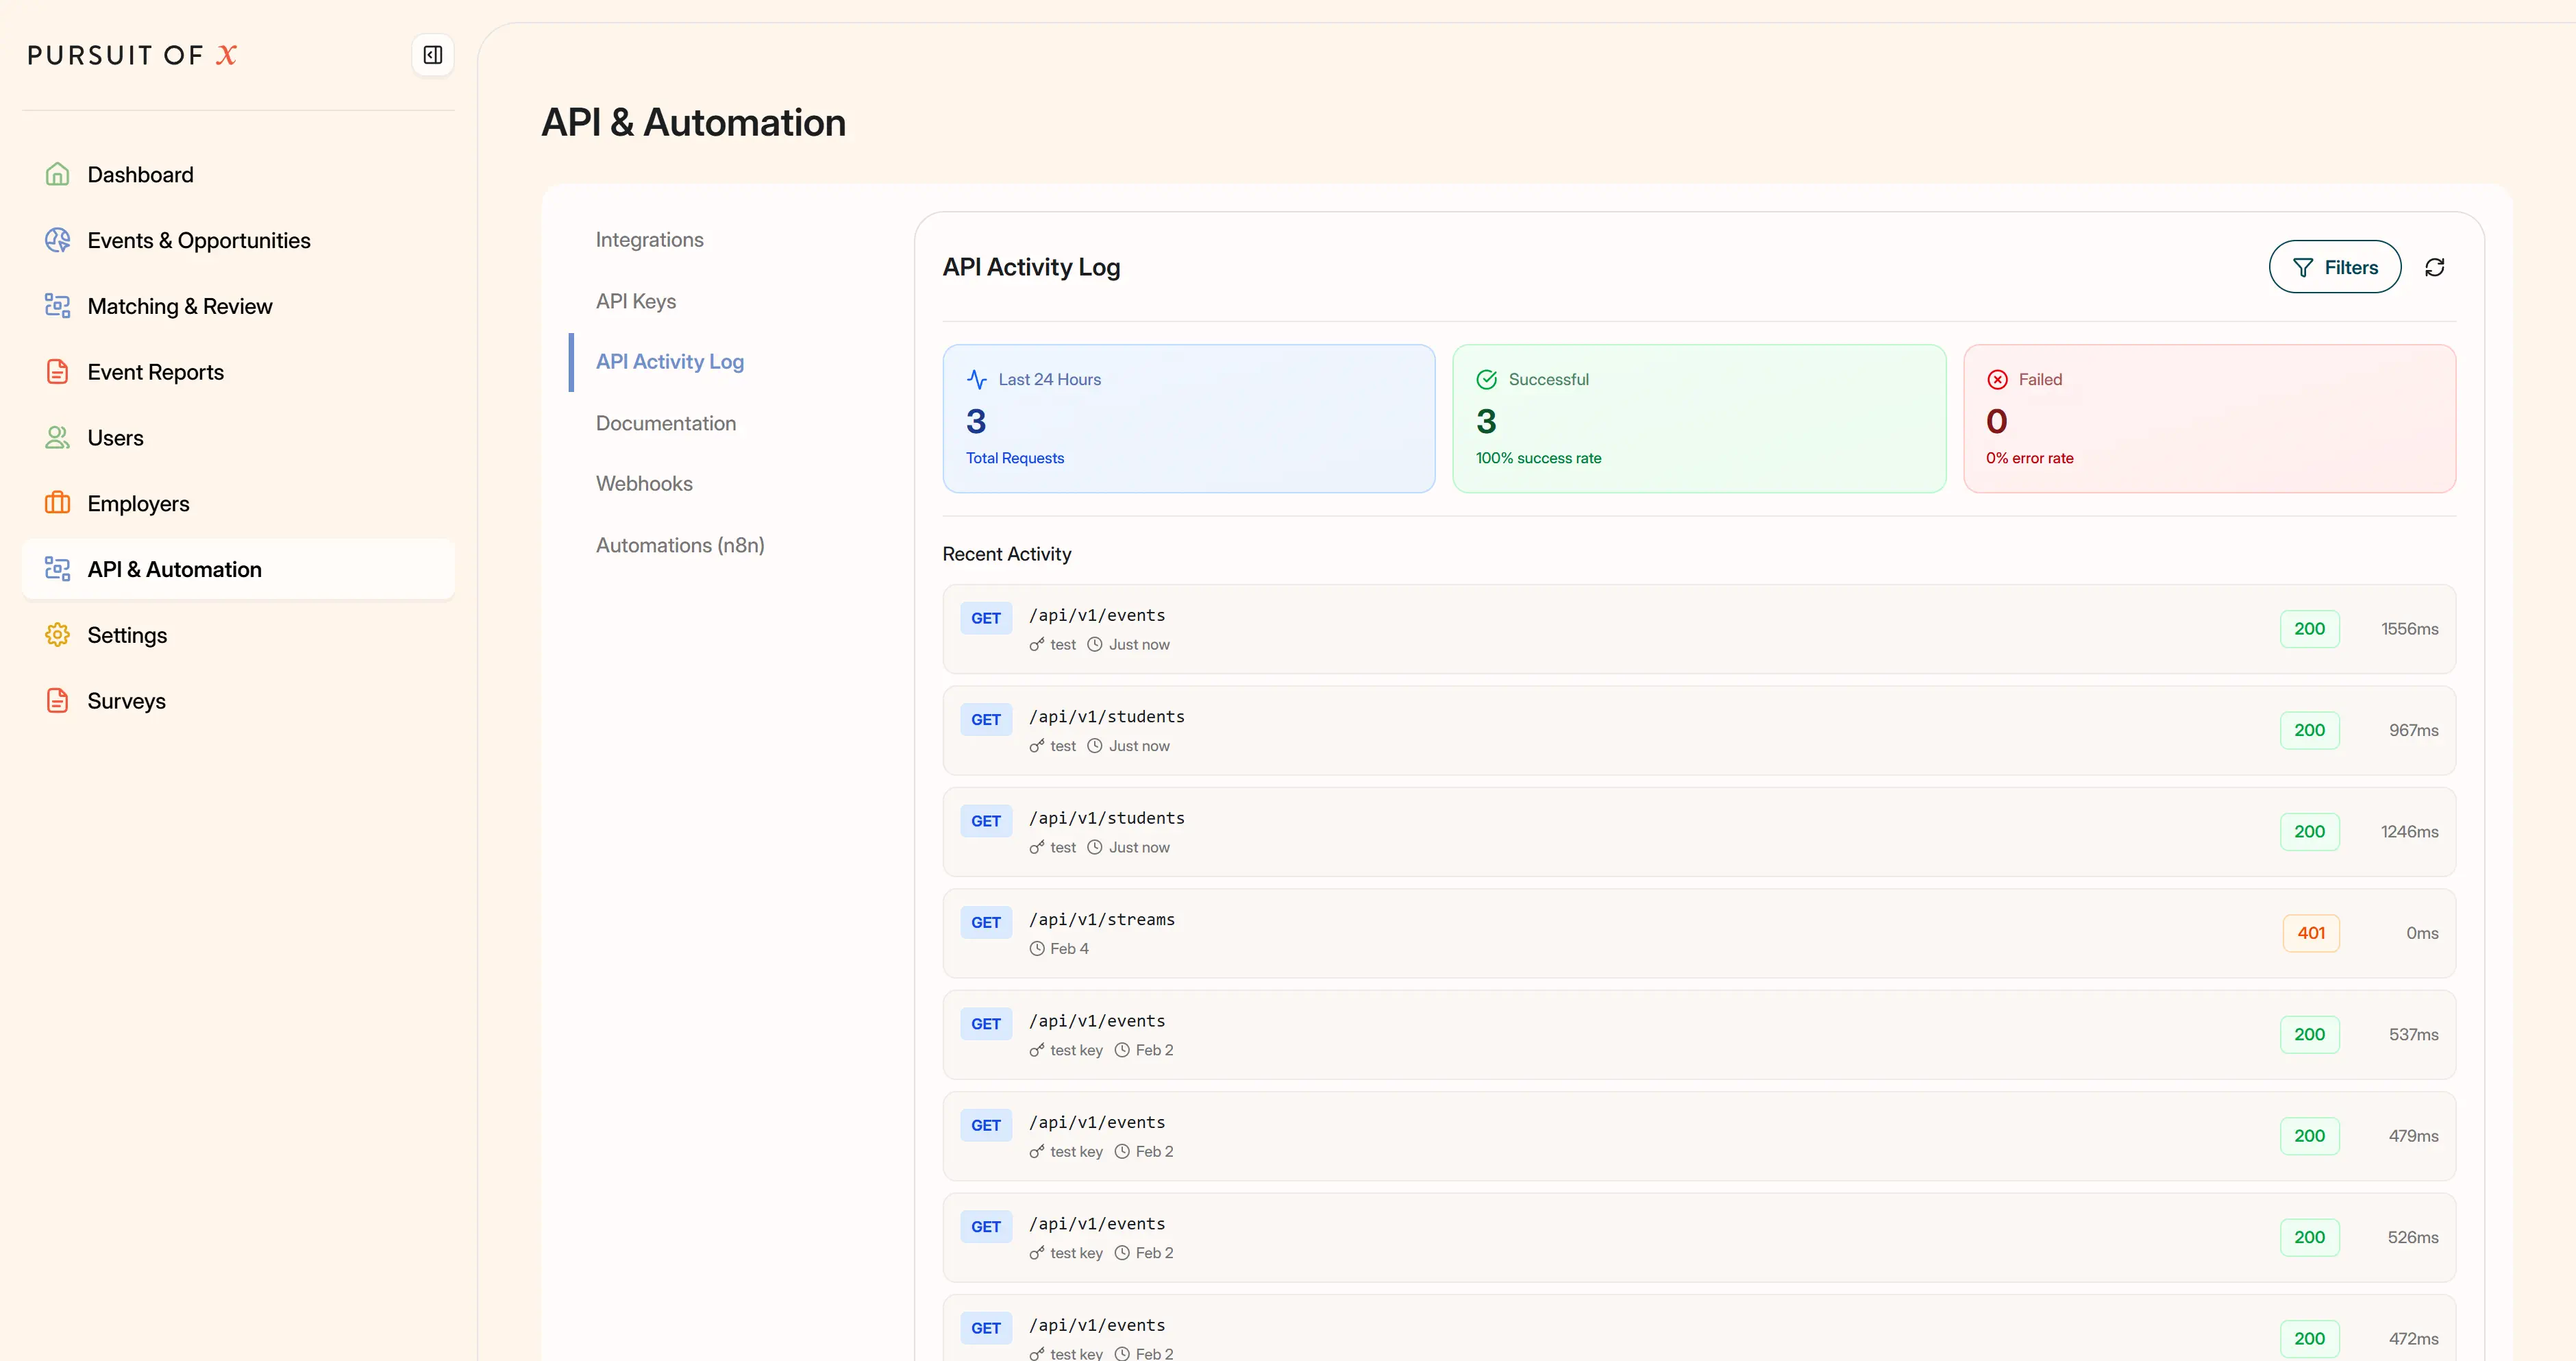The height and width of the screenshot is (1361, 2576).
Task: Click the clock icon on the Feb 4 streams entry
Action: click(x=1037, y=948)
